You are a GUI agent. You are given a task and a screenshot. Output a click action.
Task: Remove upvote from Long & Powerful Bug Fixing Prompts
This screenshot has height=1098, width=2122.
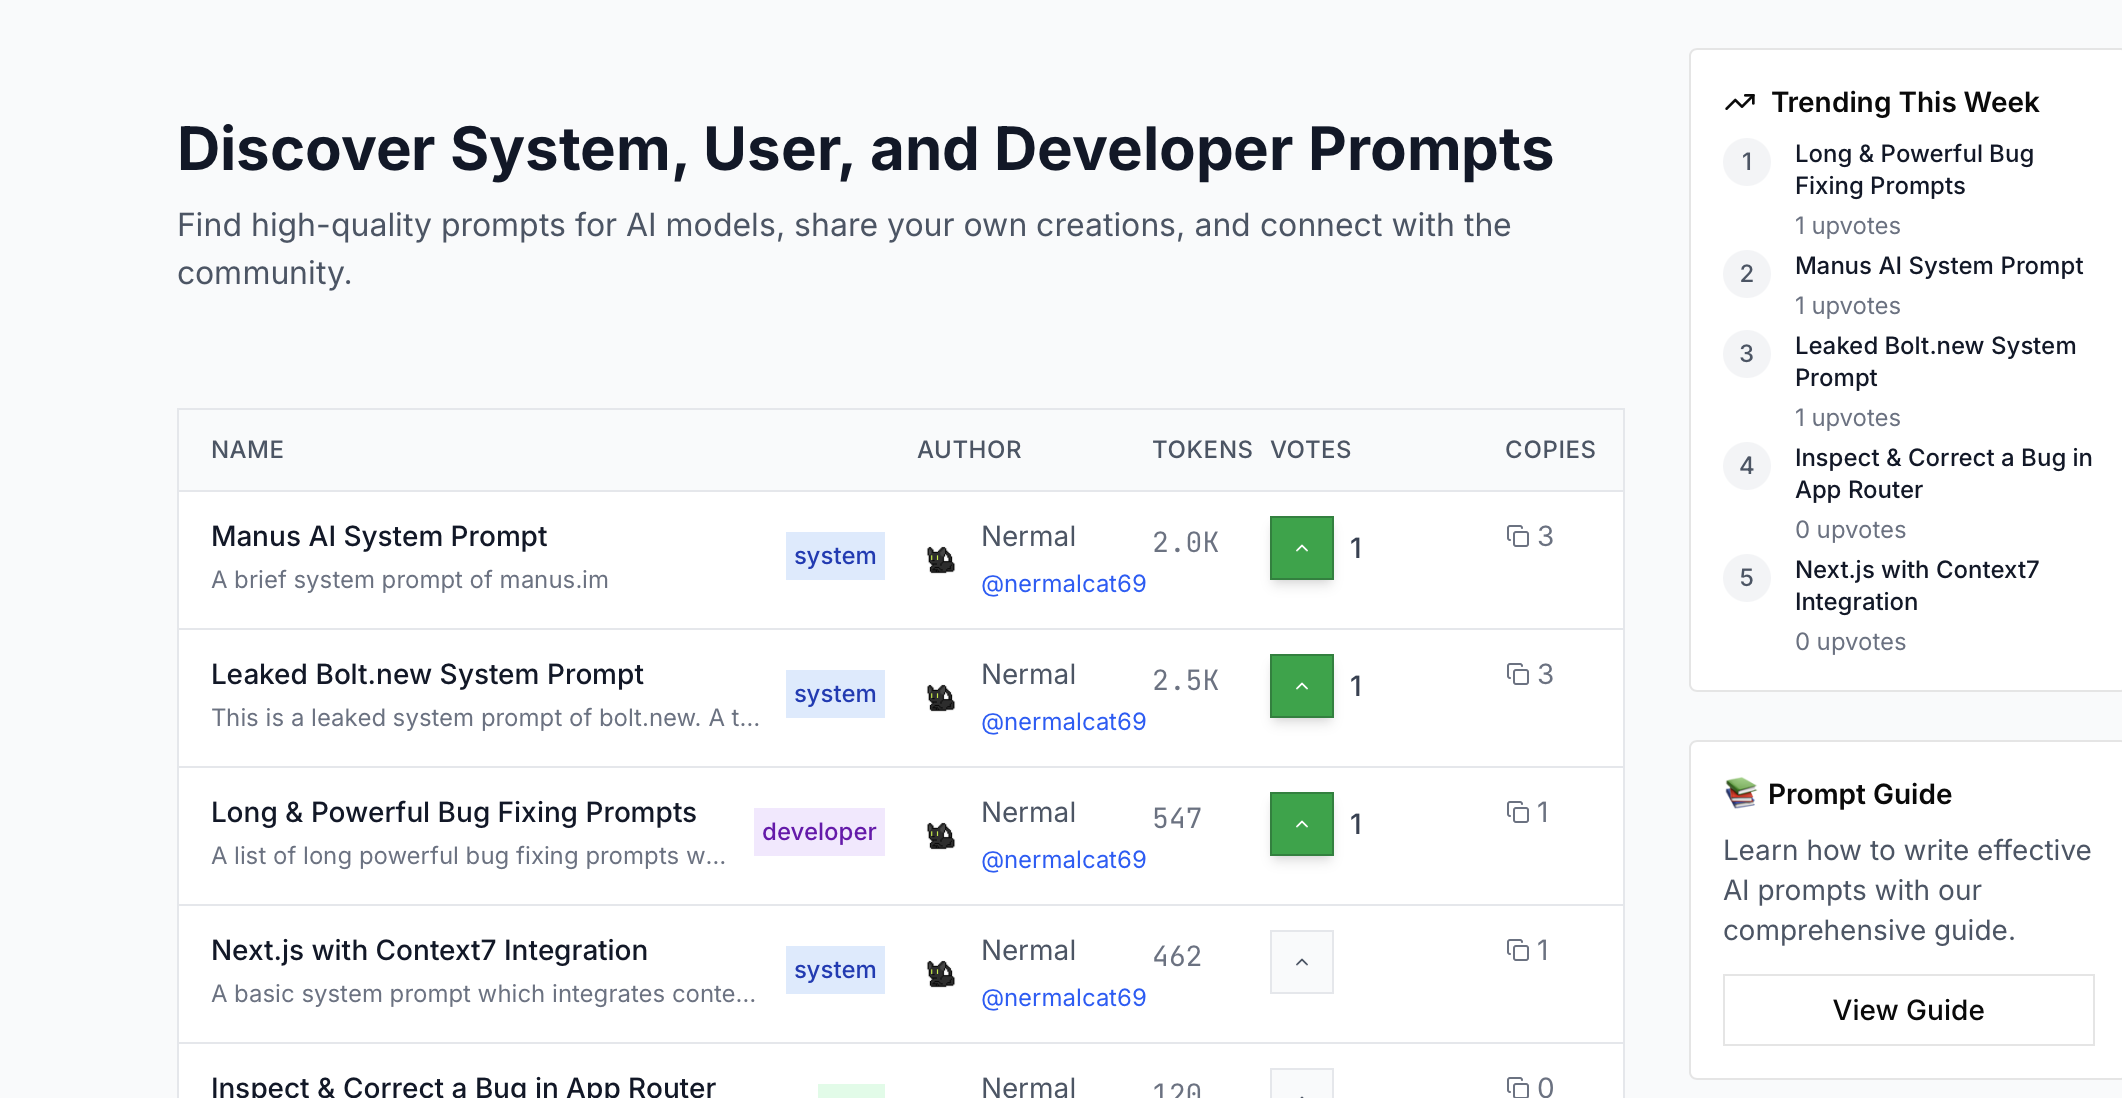pyautogui.click(x=1301, y=824)
